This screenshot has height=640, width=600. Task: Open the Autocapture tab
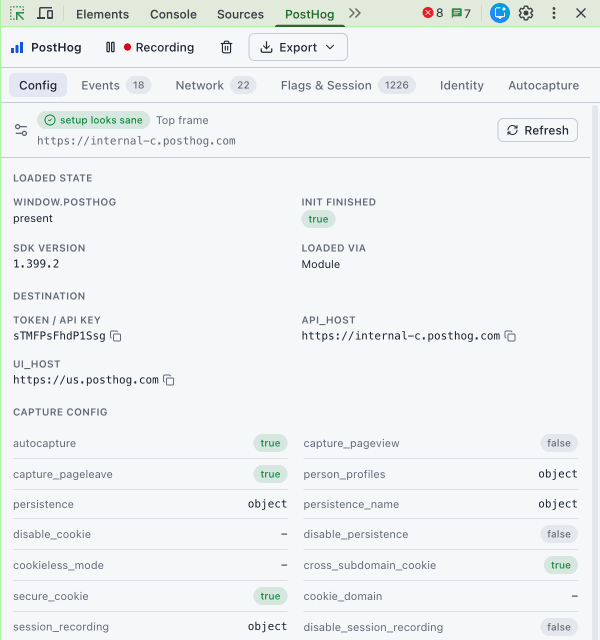(x=543, y=85)
